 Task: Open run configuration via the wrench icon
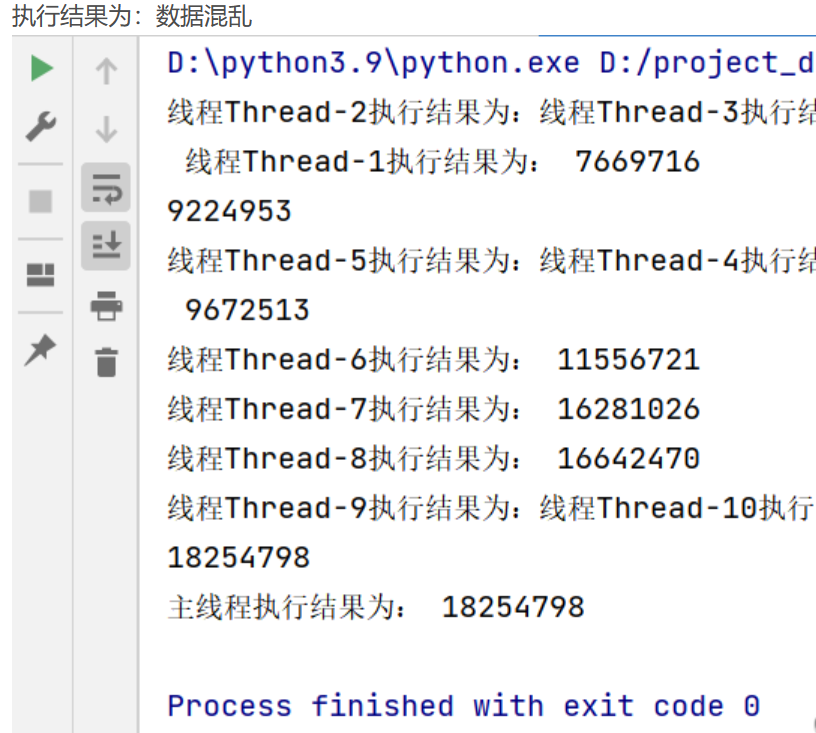pyautogui.click(x=41, y=128)
